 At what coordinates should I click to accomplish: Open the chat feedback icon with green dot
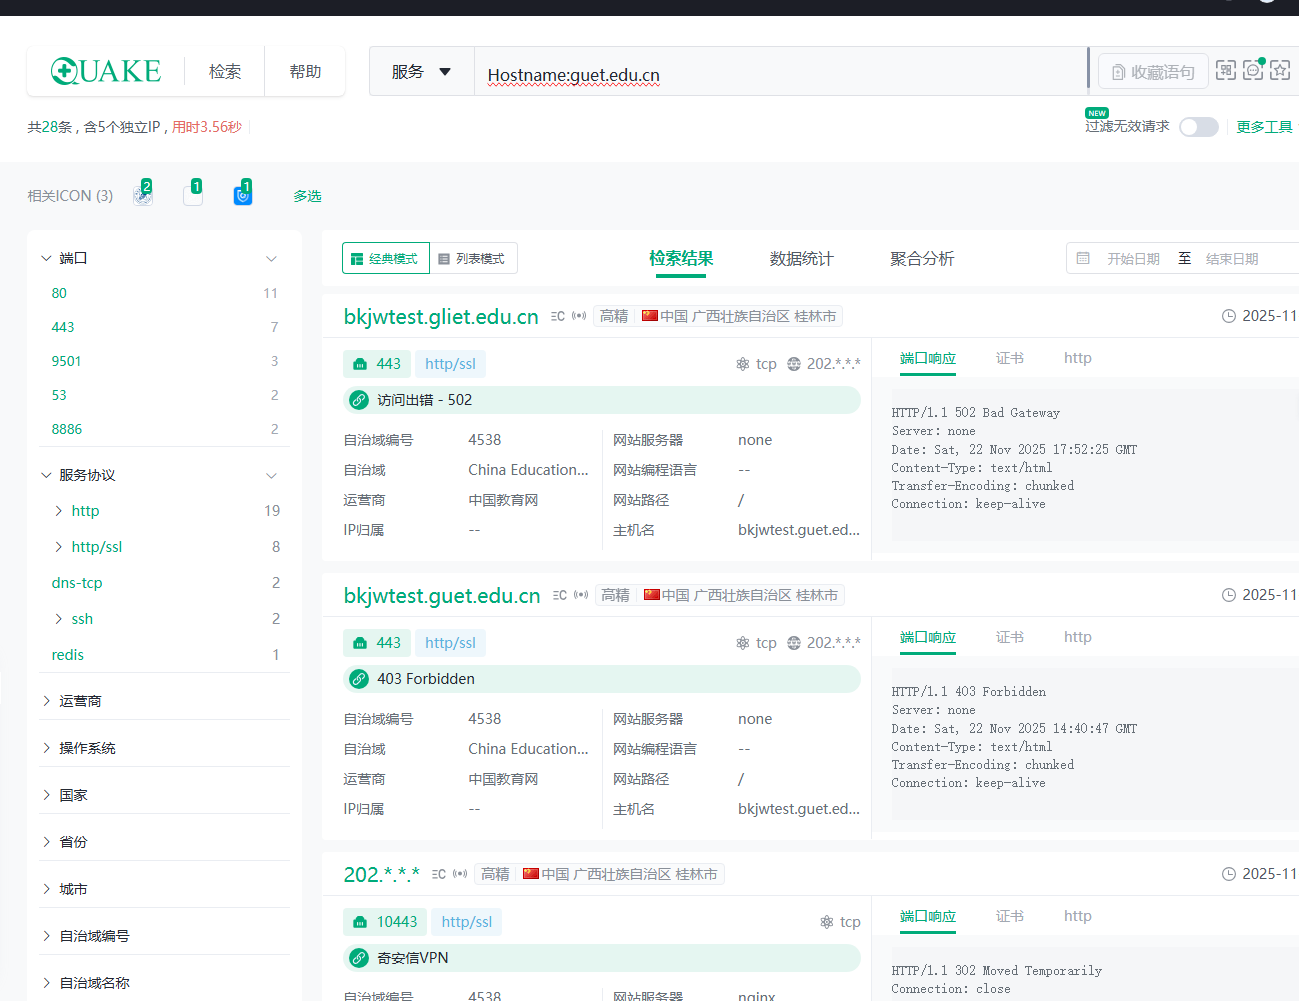point(1253,70)
